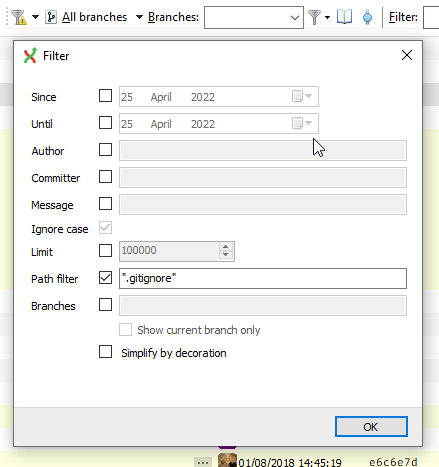Viewport: 439px width, 467px height.
Task: Focus the toolbar Filter text field
Action: coord(431,17)
